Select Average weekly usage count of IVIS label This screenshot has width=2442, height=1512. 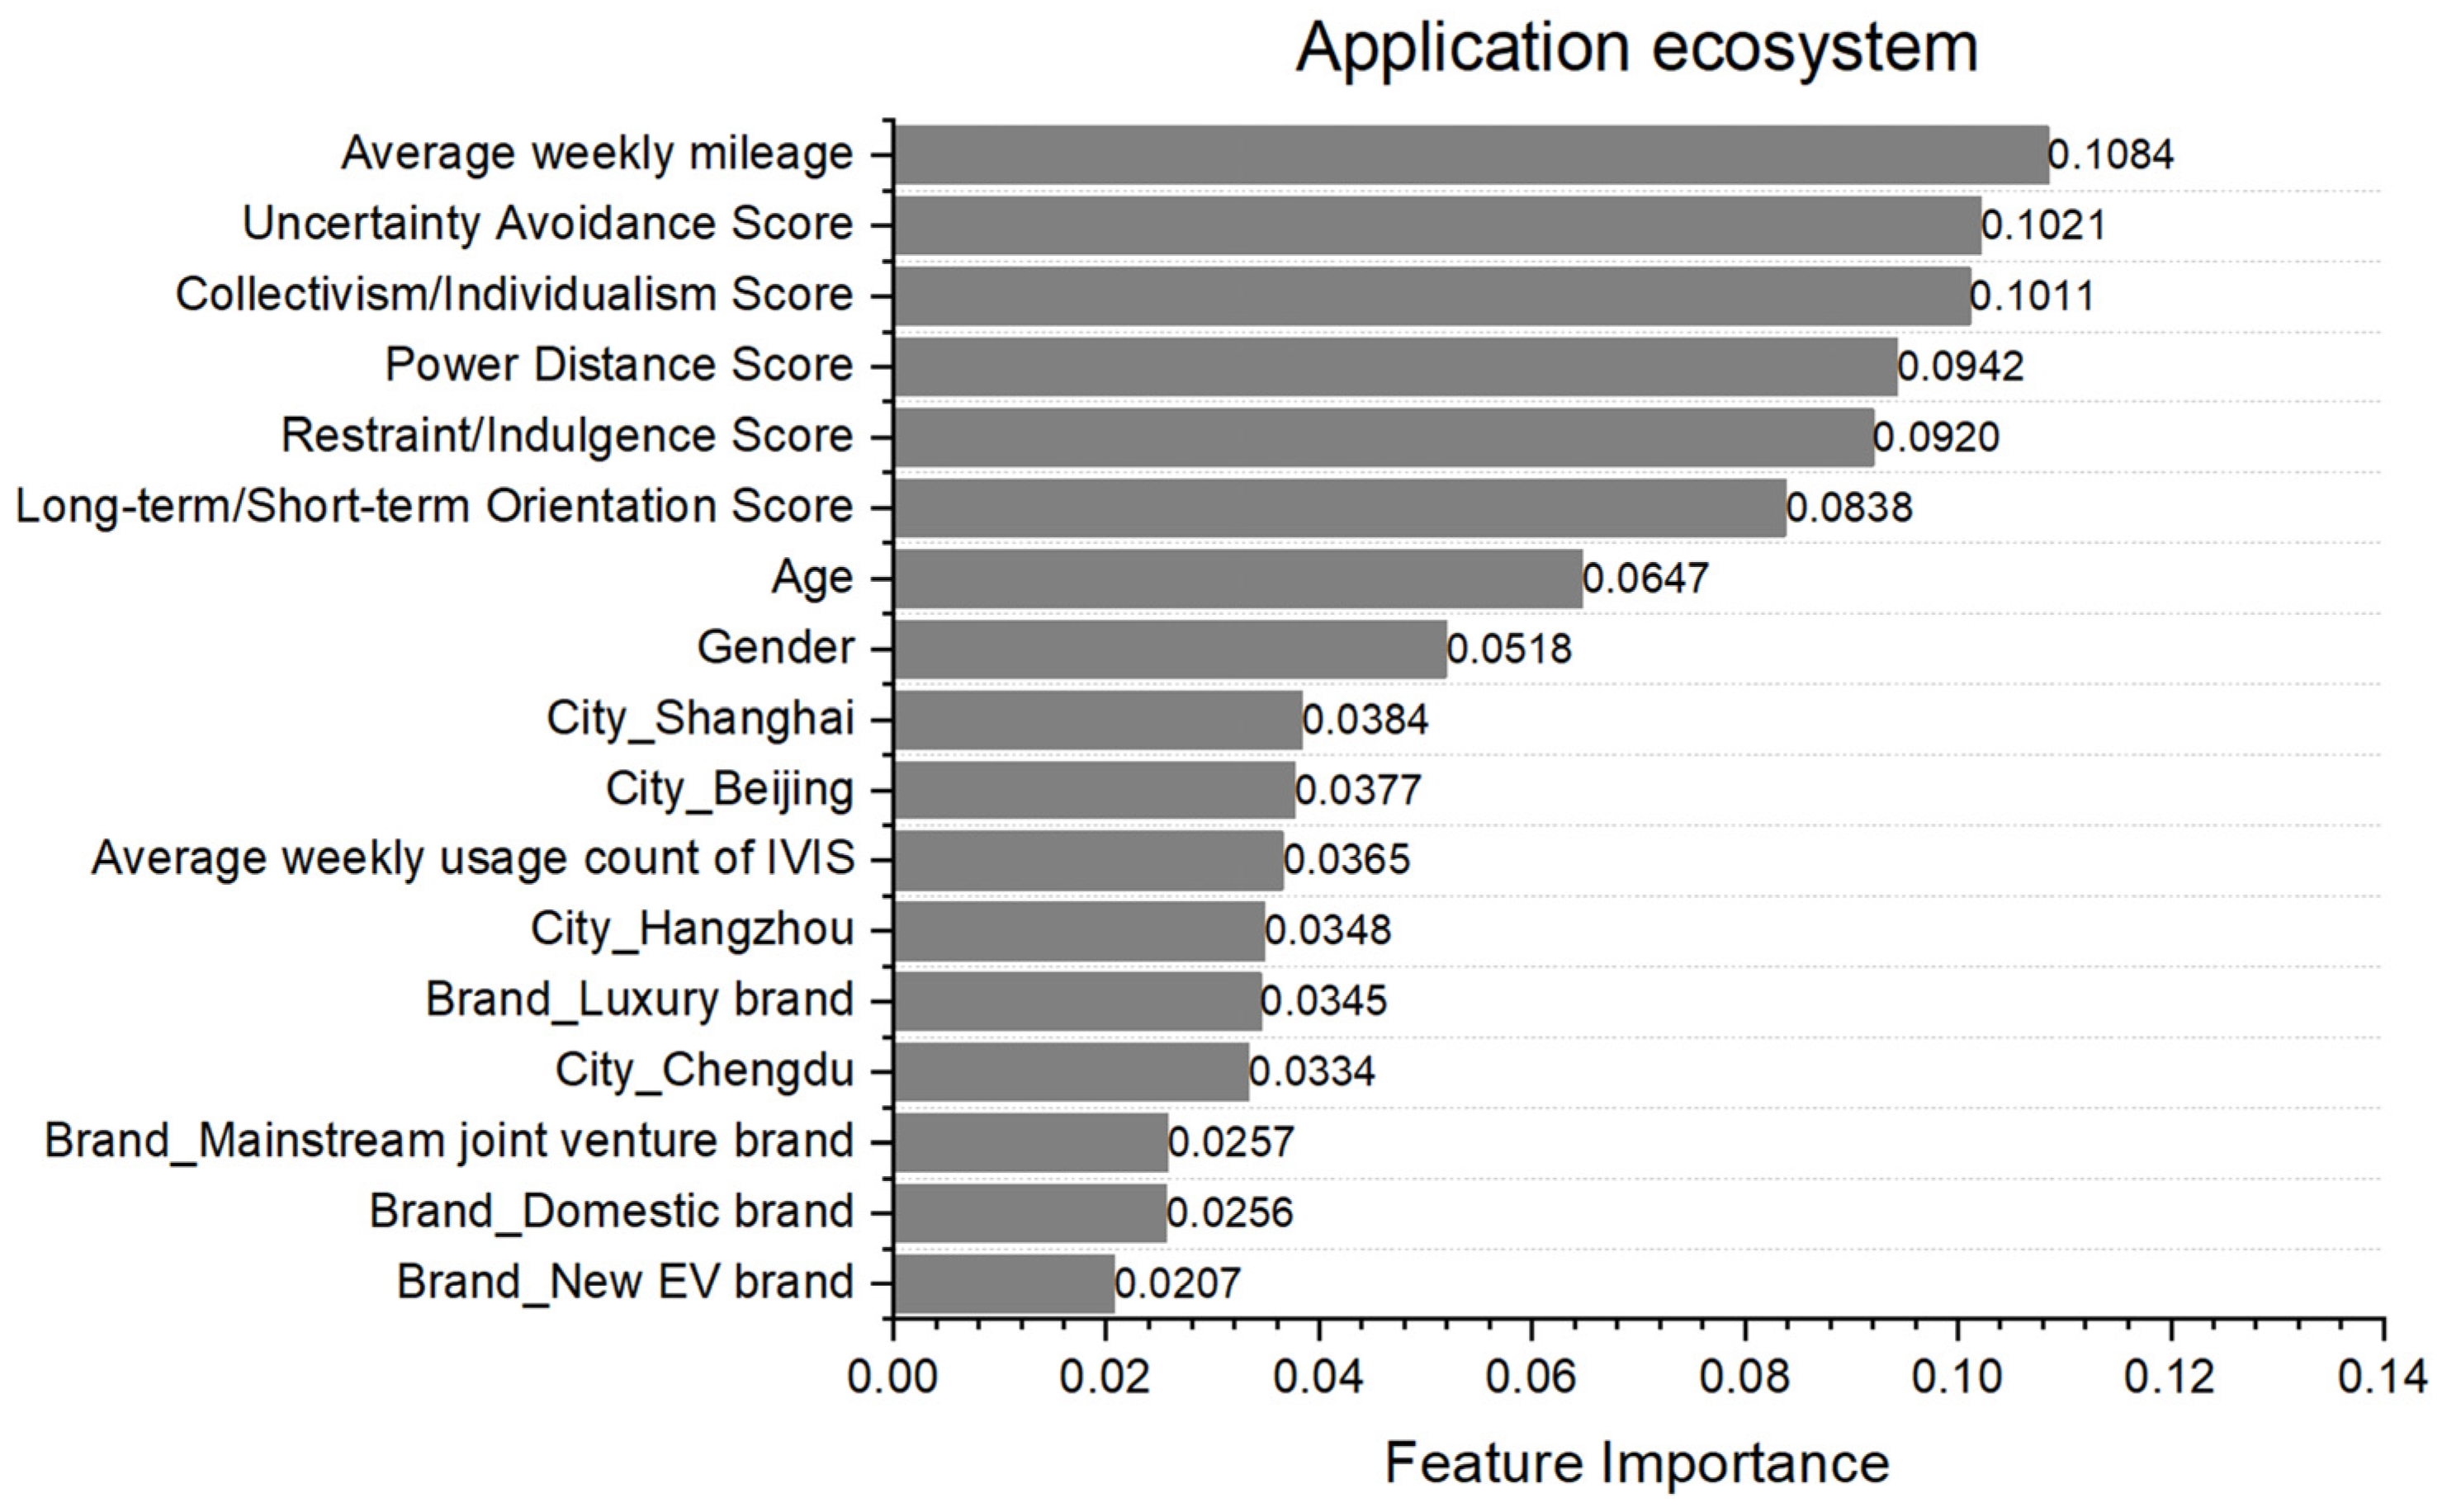pyautogui.click(x=473, y=859)
